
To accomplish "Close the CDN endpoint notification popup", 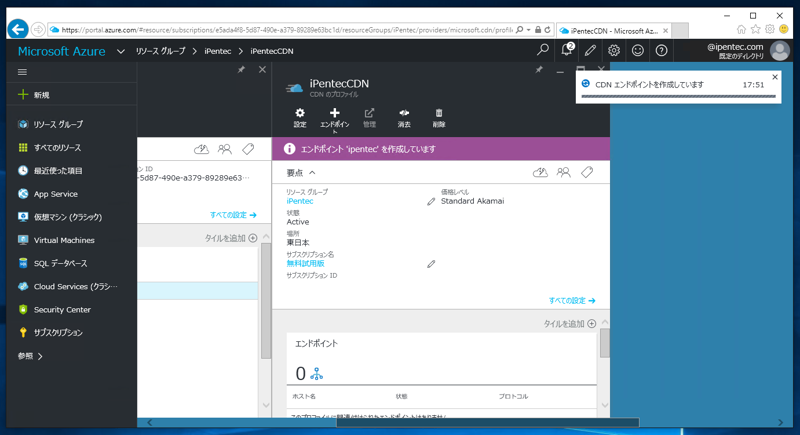I will pyautogui.click(x=775, y=77).
